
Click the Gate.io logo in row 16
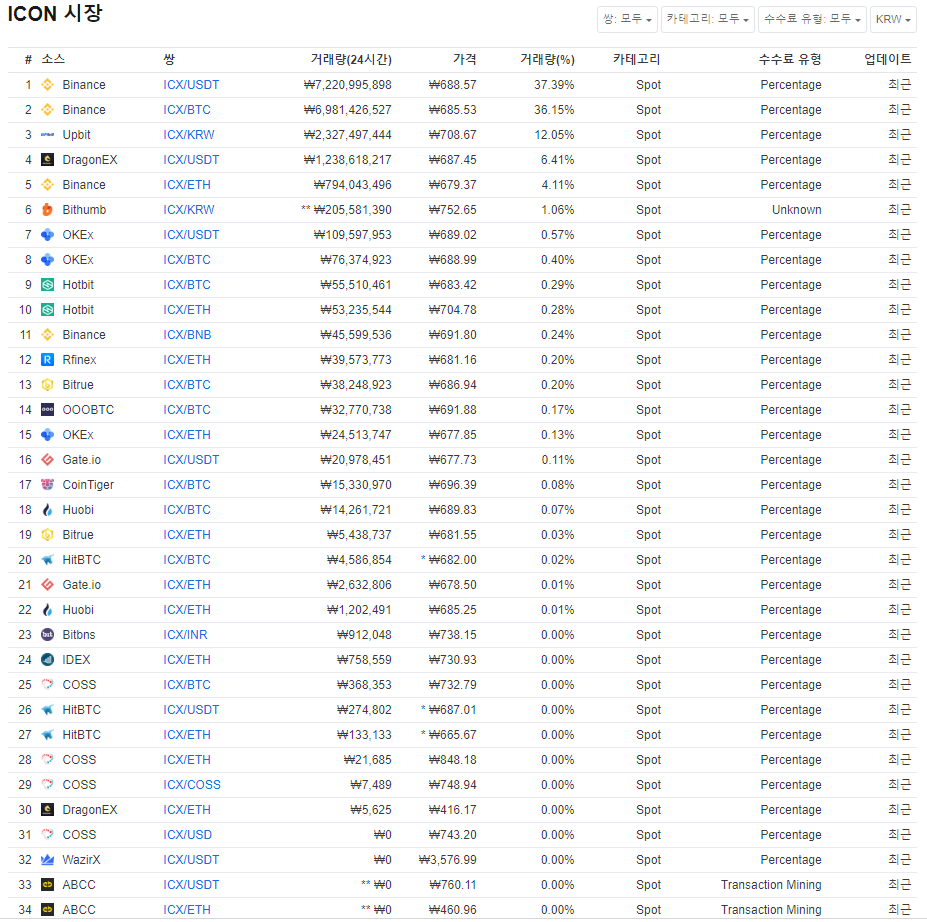click(47, 460)
